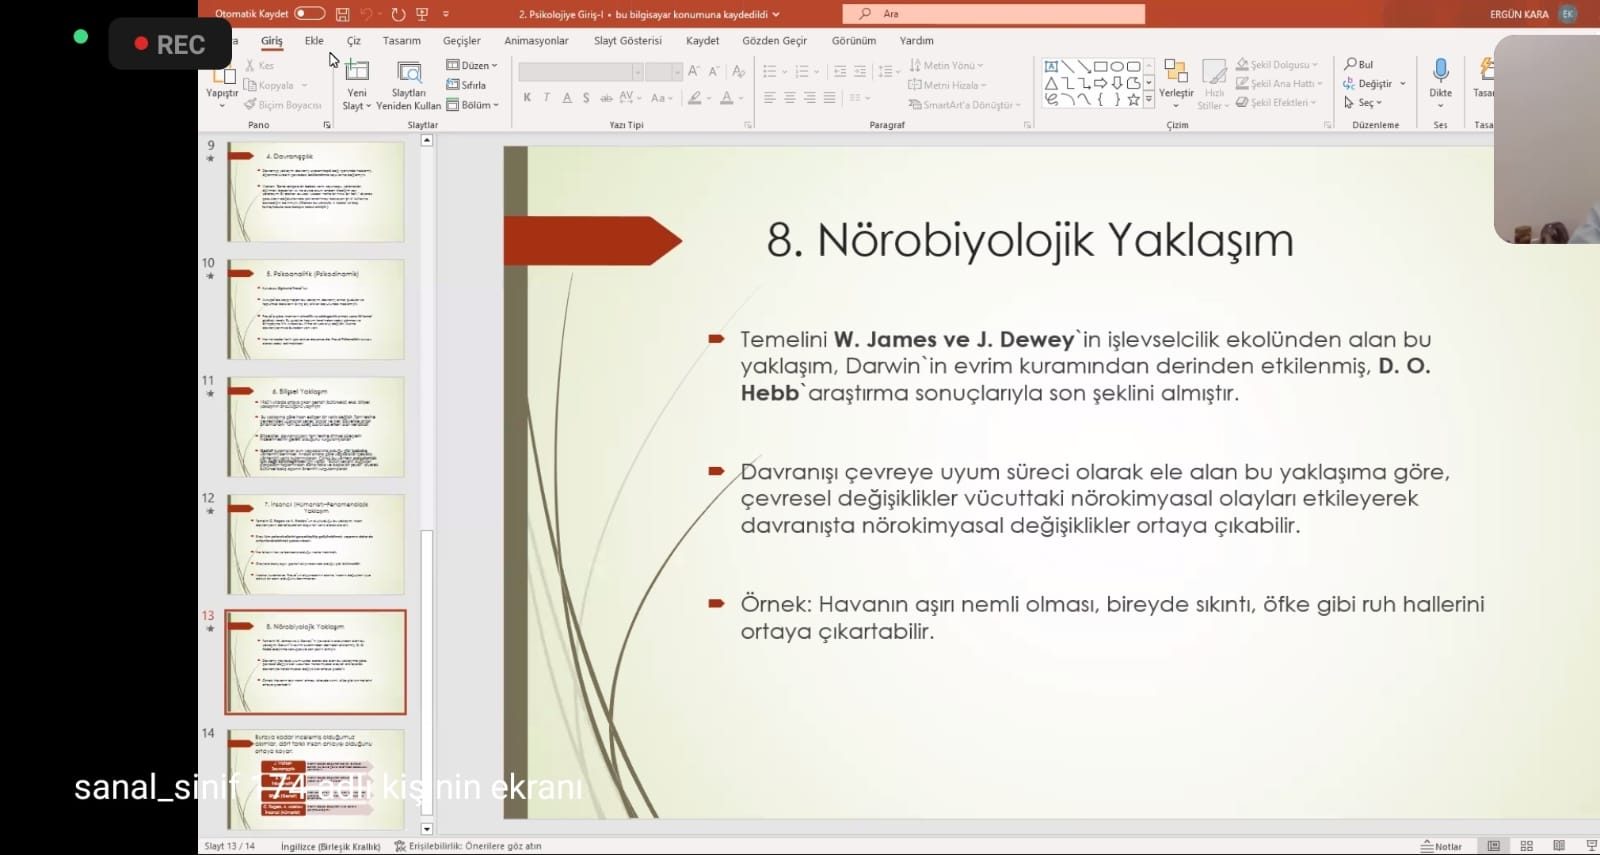This screenshot has height=855, width=1600.
Task: Click the decrease font size icon
Action: point(714,71)
